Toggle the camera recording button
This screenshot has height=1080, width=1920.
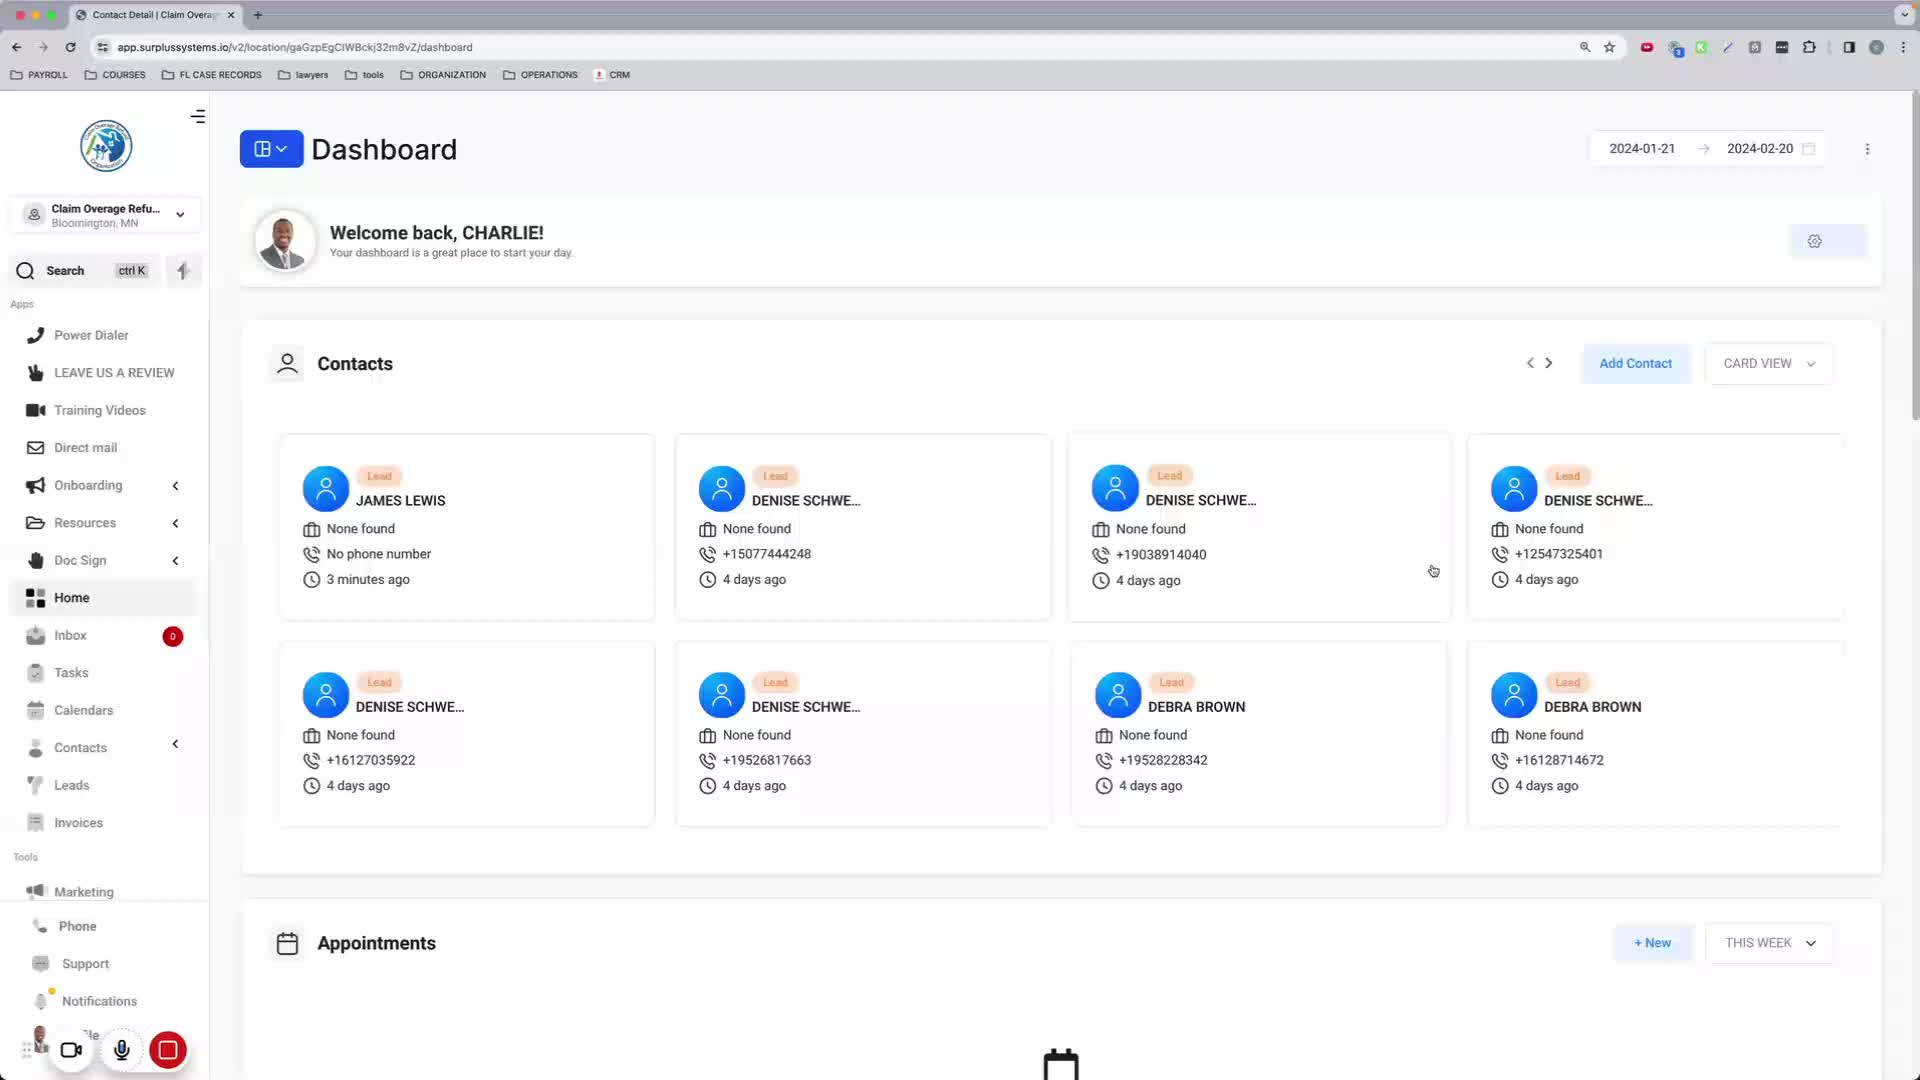click(71, 1050)
